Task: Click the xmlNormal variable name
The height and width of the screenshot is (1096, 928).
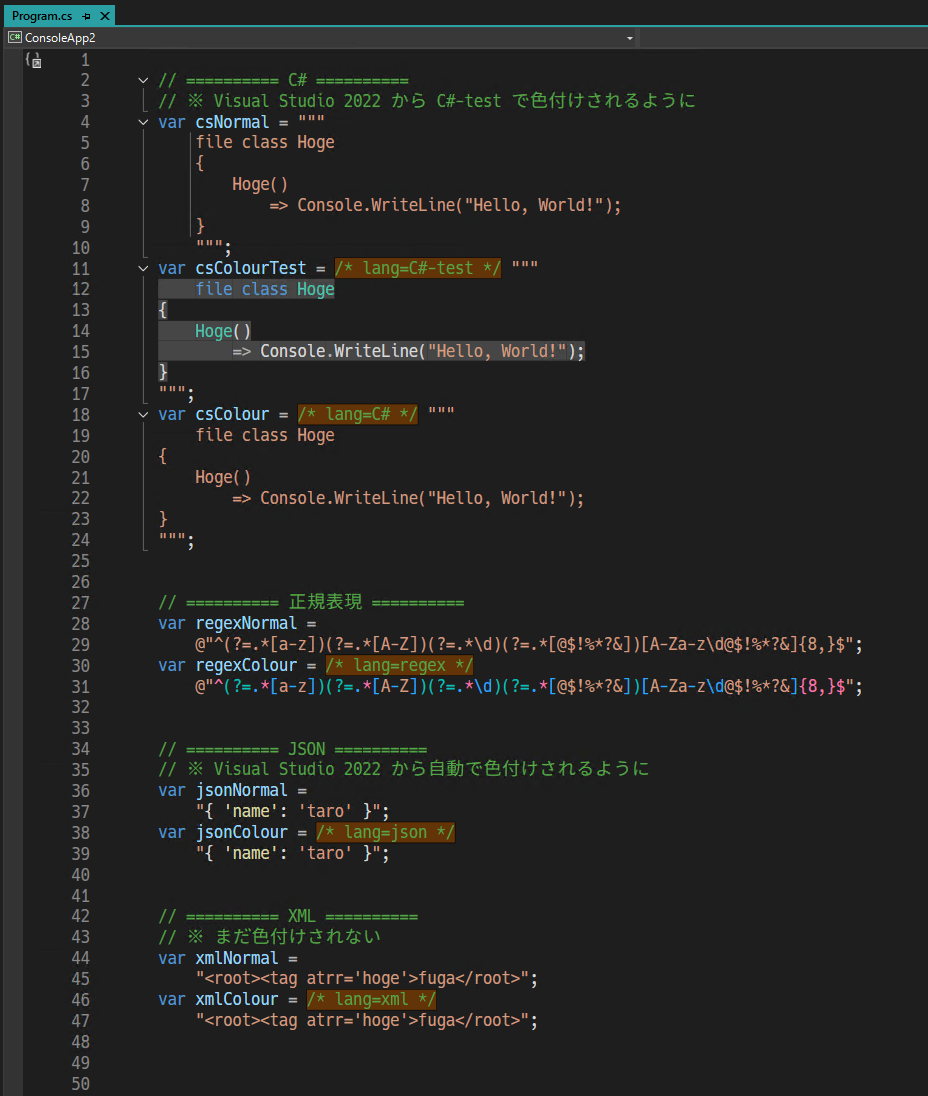Action: tap(237, 958)
